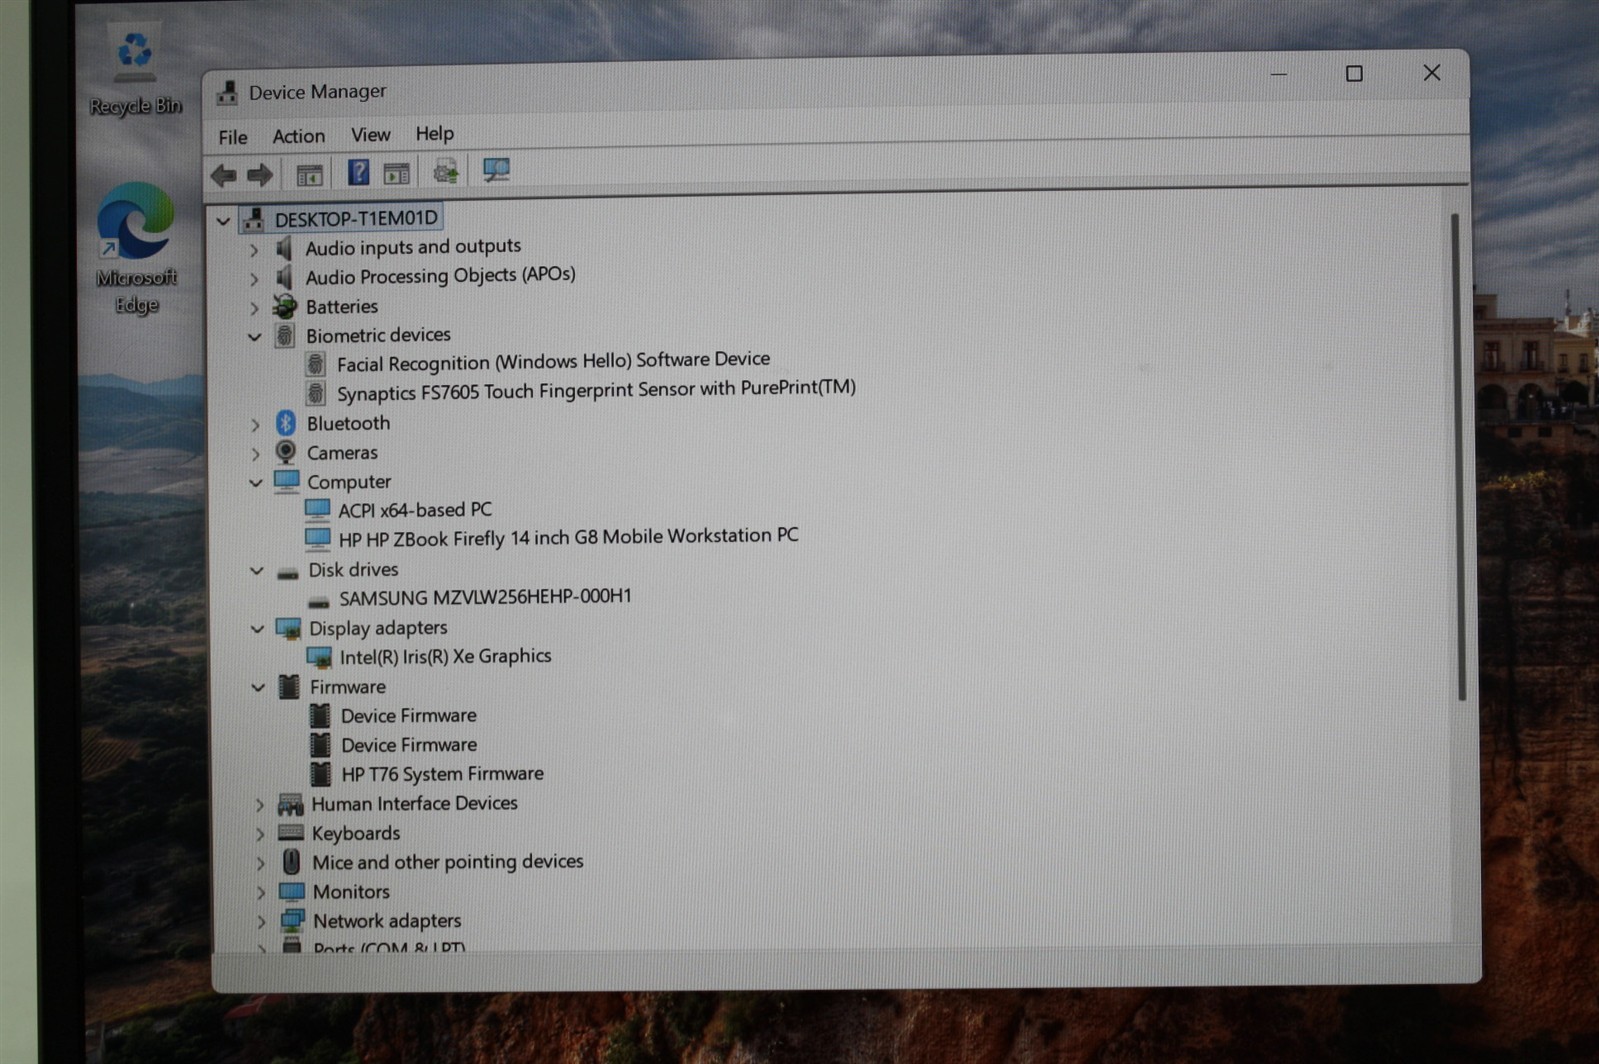Collapse the Firmware node arrow
This screenshot has height=1064, width=1599.
(258, 688)
